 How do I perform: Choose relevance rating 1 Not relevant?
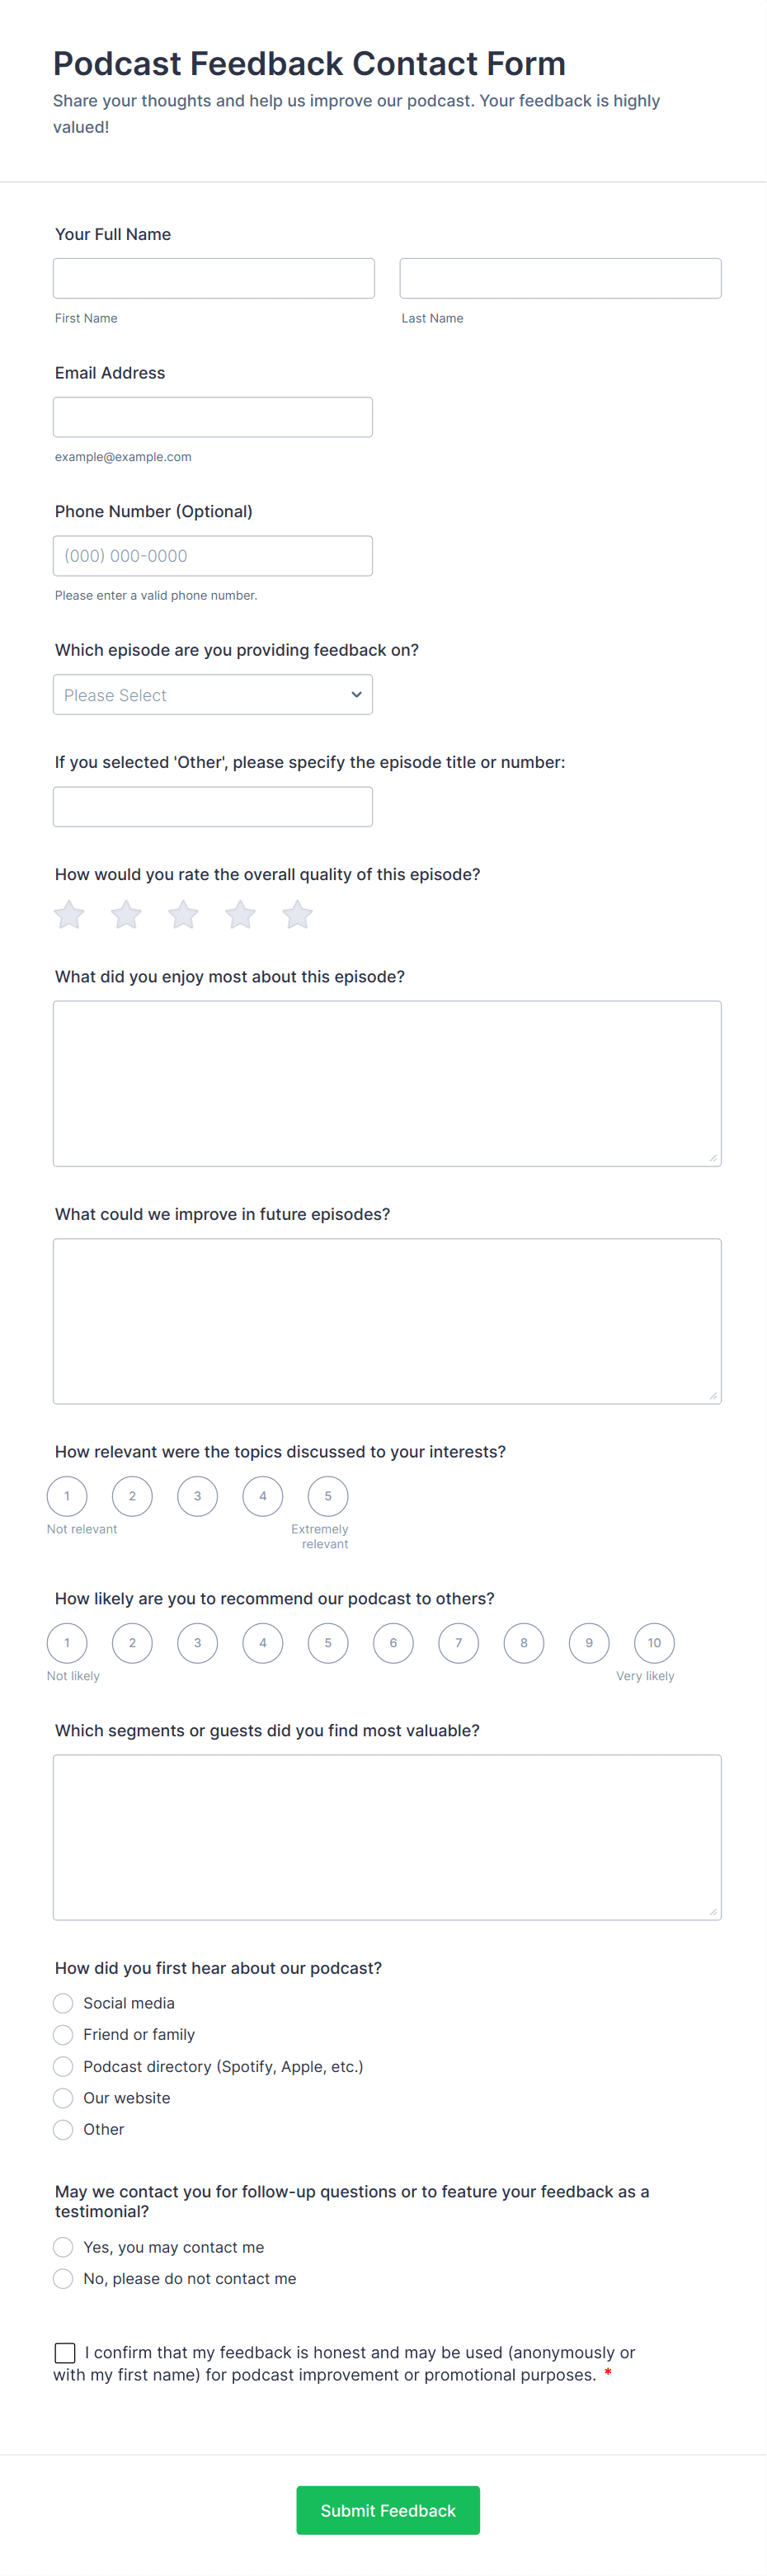click(67, 1496)
